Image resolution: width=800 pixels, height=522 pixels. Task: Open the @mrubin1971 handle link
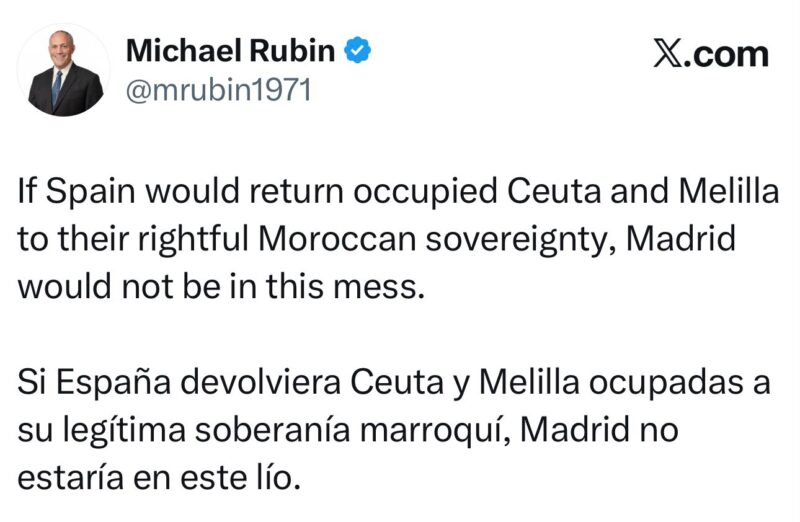tap(218, 90)
